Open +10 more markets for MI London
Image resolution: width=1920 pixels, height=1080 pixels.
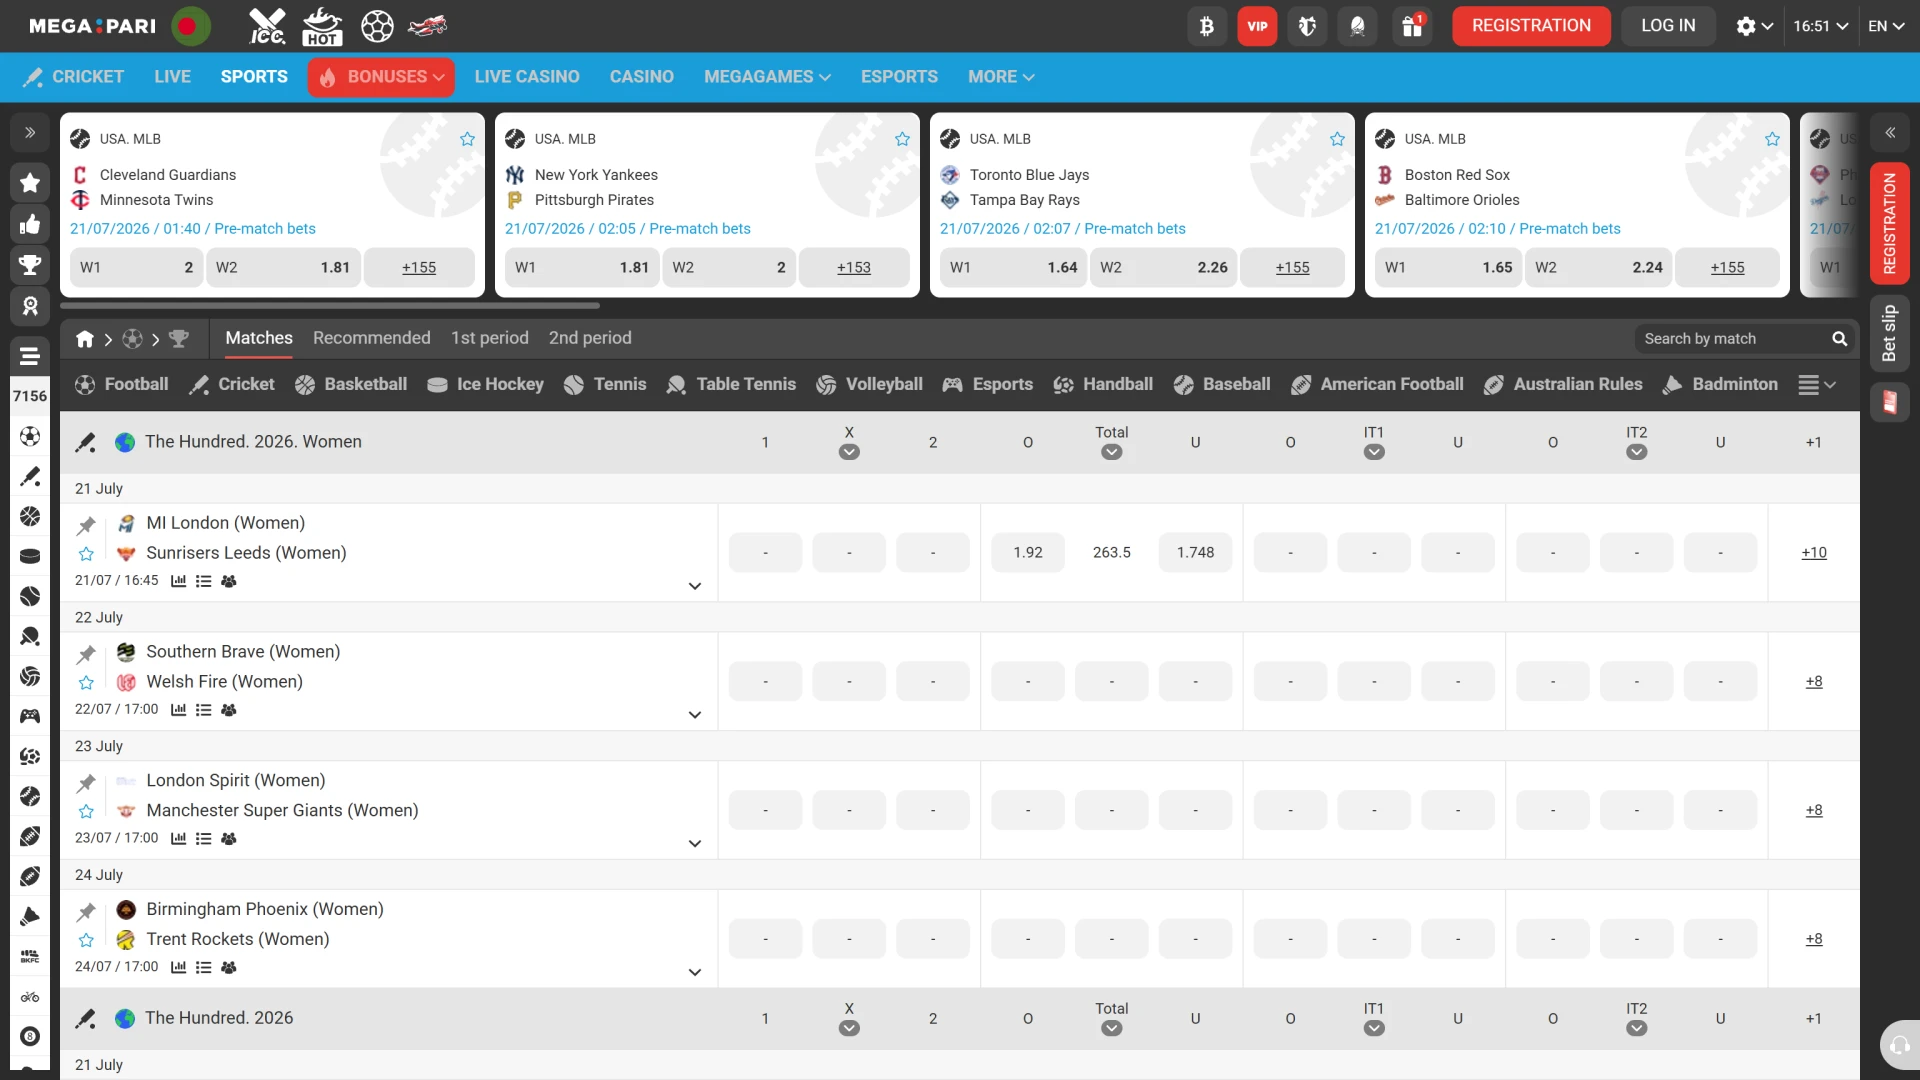click(1814, 553)
